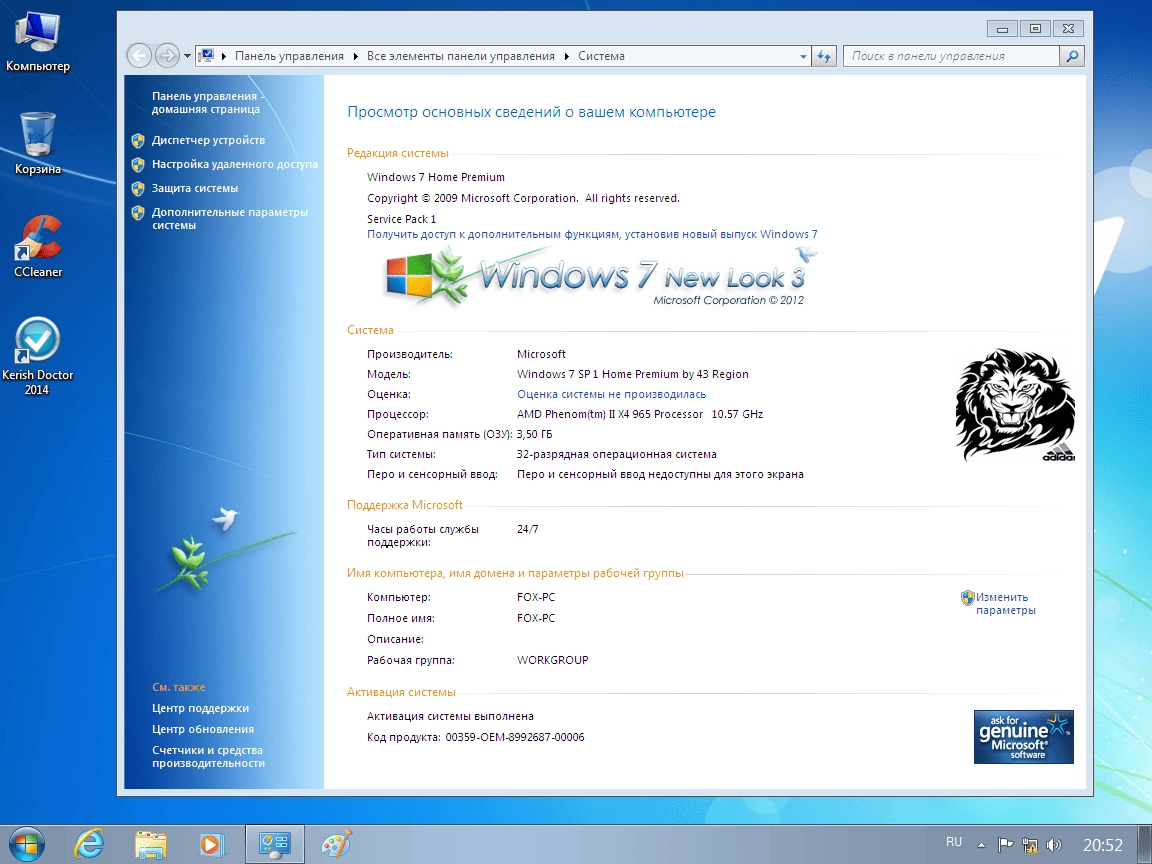Open Диспетчер устройств

click(209, 140)
